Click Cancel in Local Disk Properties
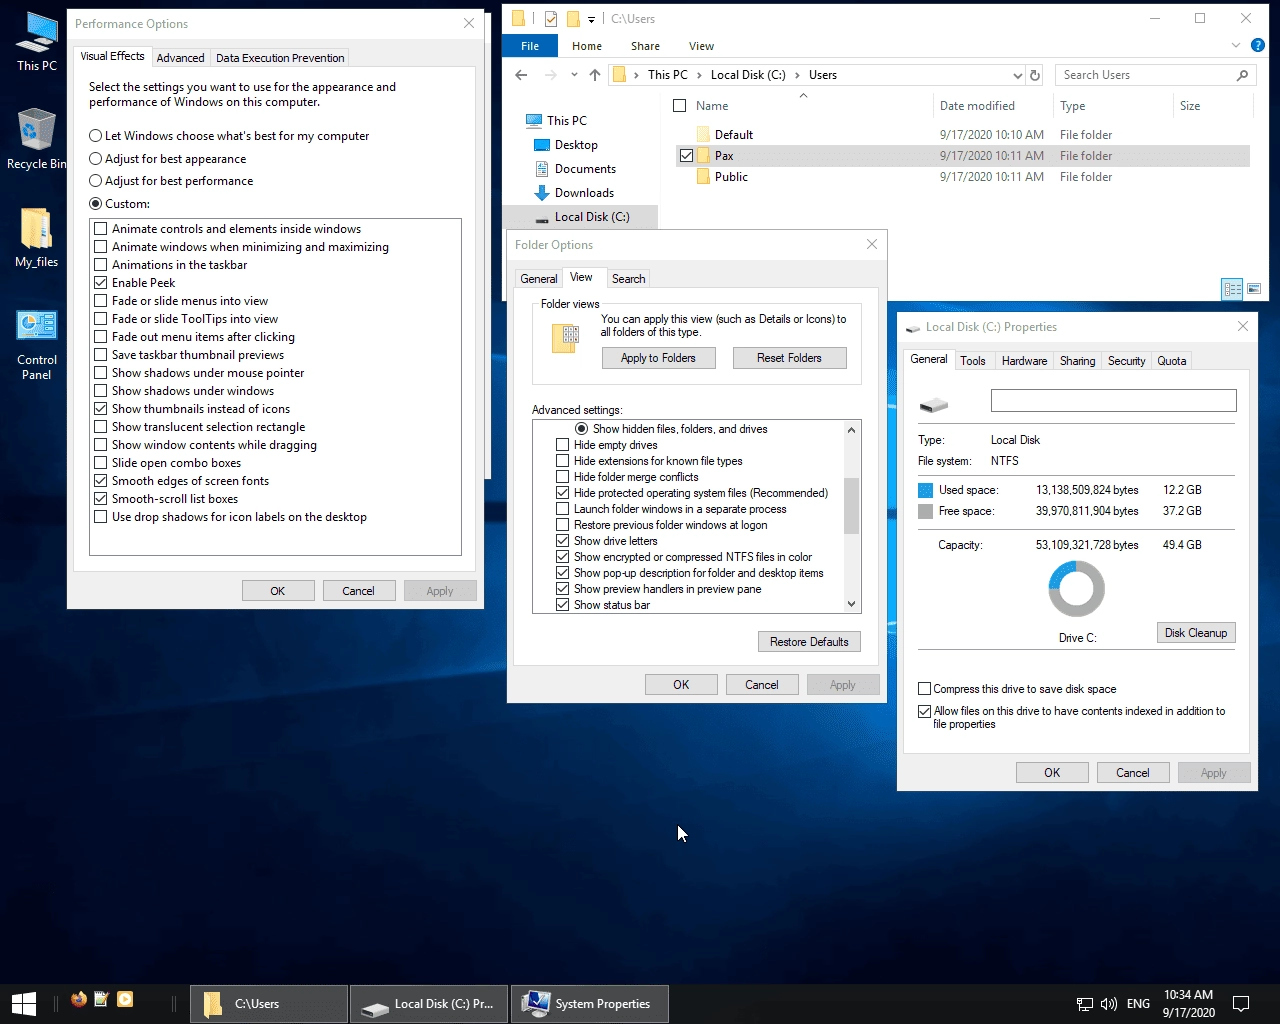The image size is (1280, 1024). 1132,773
